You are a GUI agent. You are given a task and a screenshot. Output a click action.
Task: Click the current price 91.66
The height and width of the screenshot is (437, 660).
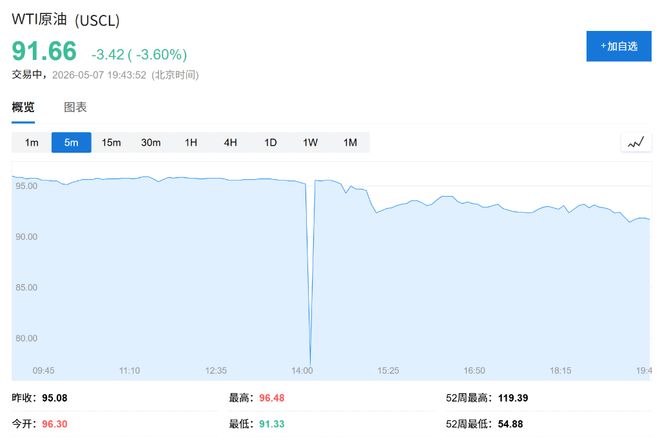click(x=44, y=51)
